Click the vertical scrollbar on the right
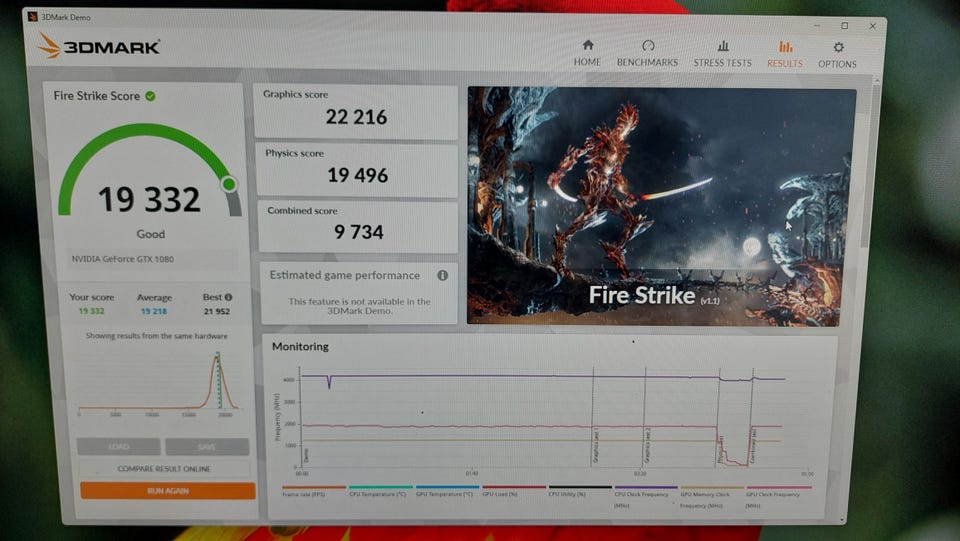 coord(870,165)
